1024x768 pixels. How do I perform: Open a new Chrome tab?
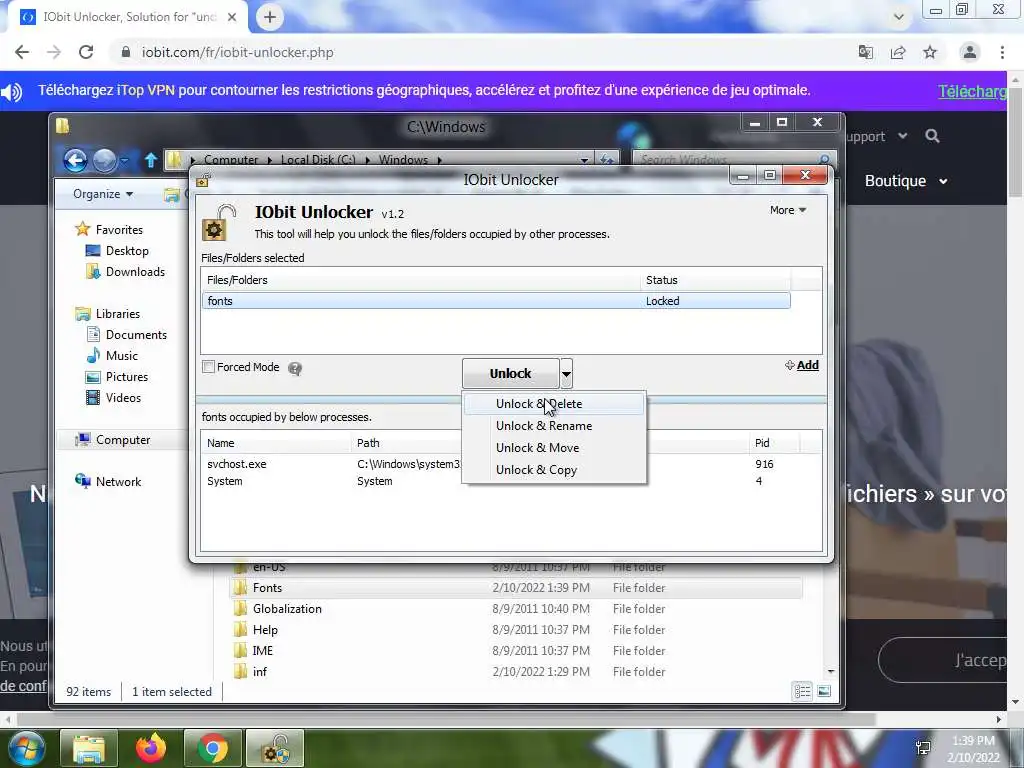pos(270,18)
